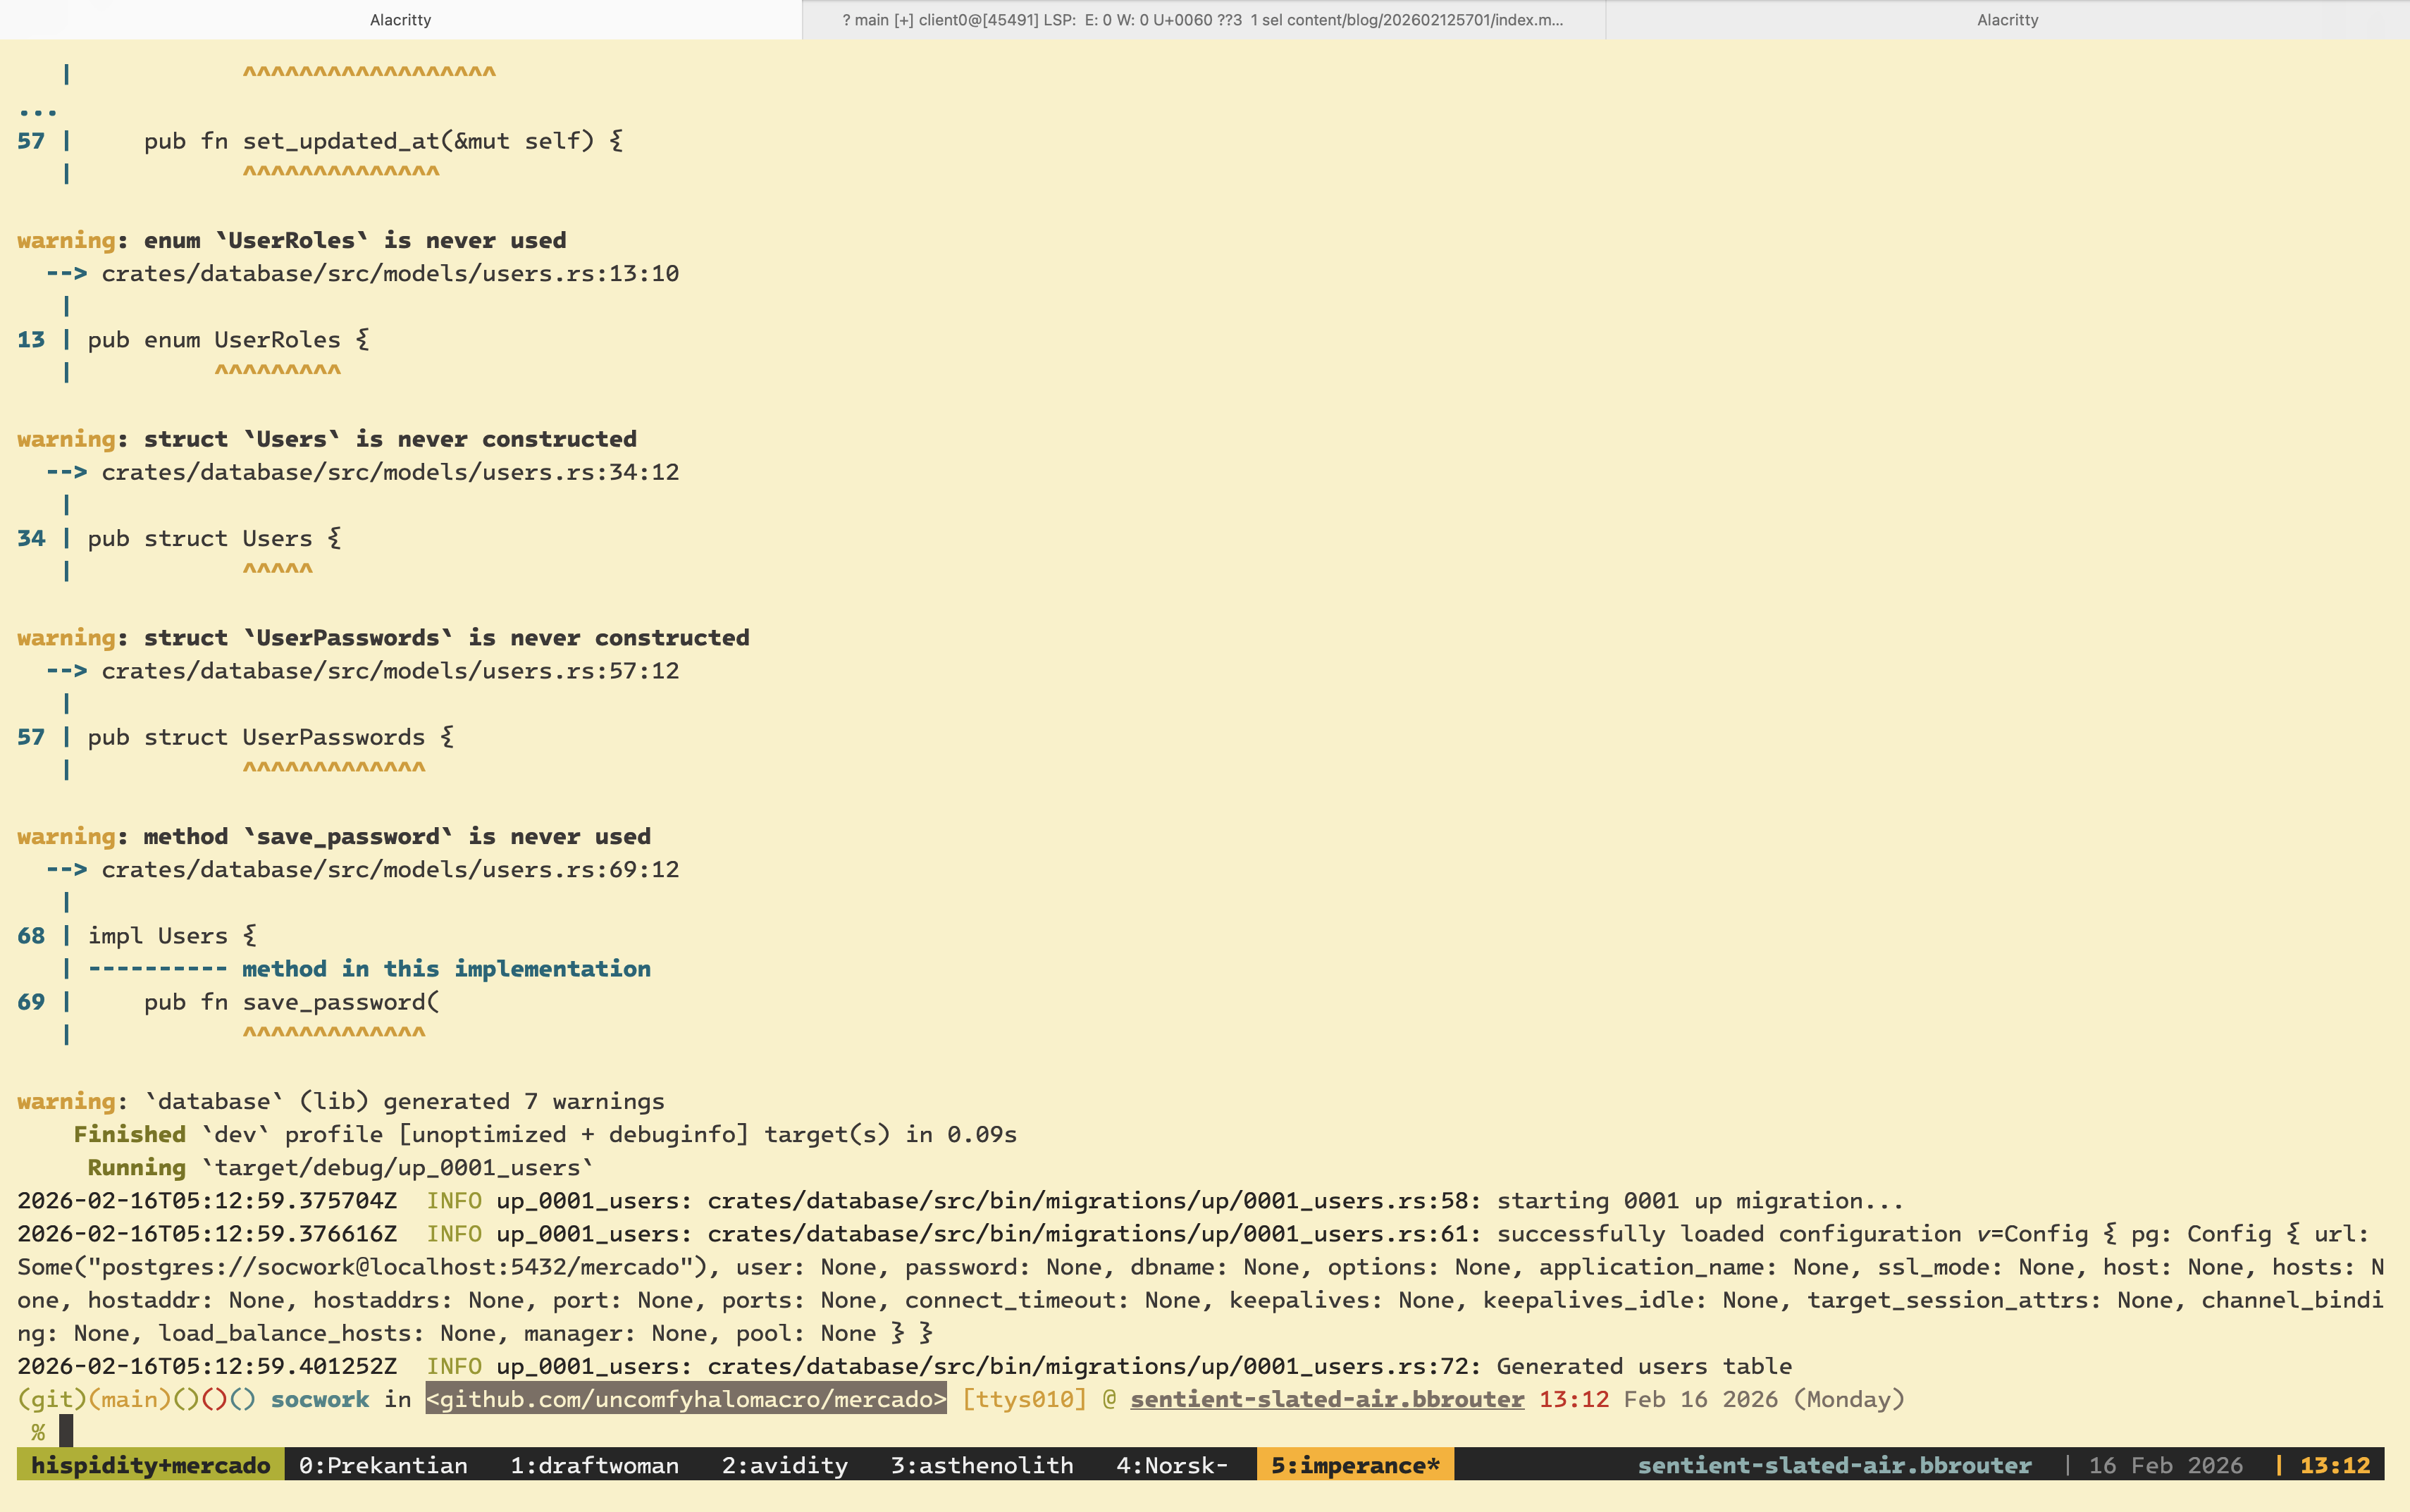Click the left Alacritty window title
Screen dimensions: 2410x1512
pos(399,19)
